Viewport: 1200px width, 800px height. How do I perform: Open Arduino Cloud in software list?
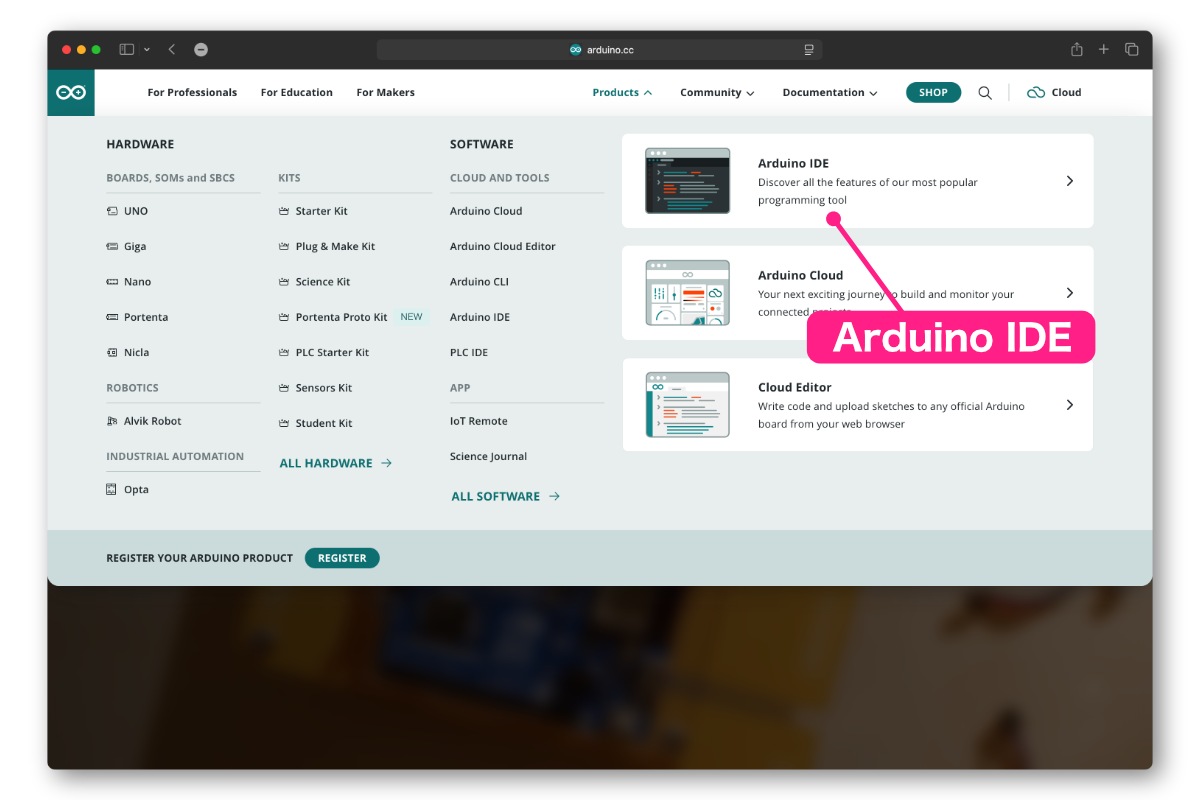(486, 212)
